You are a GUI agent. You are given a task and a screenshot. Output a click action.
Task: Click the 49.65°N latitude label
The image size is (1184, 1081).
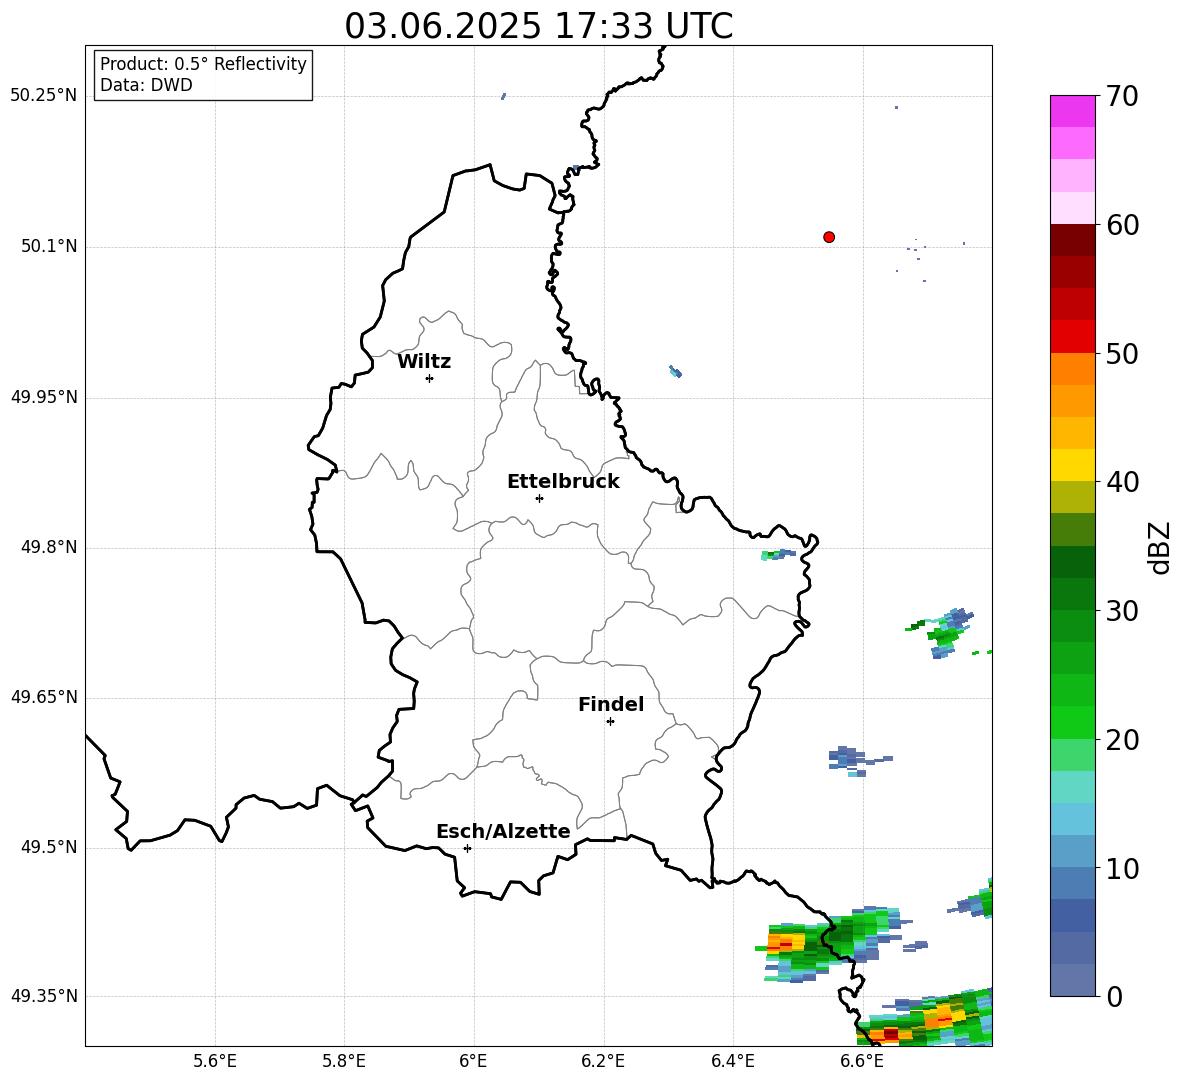44,697
